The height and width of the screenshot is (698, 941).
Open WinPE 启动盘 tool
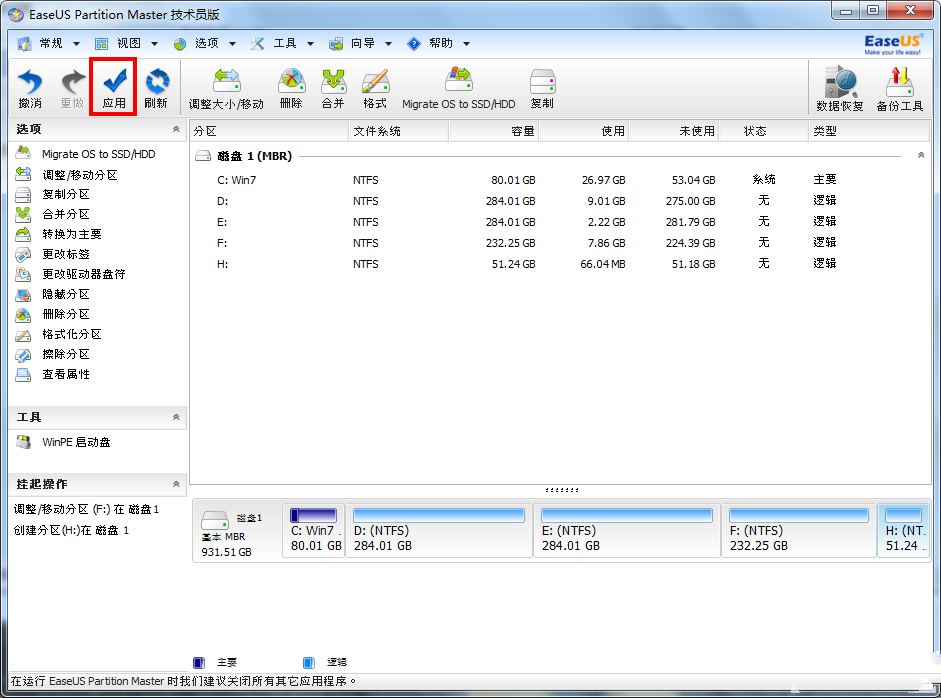64,442
